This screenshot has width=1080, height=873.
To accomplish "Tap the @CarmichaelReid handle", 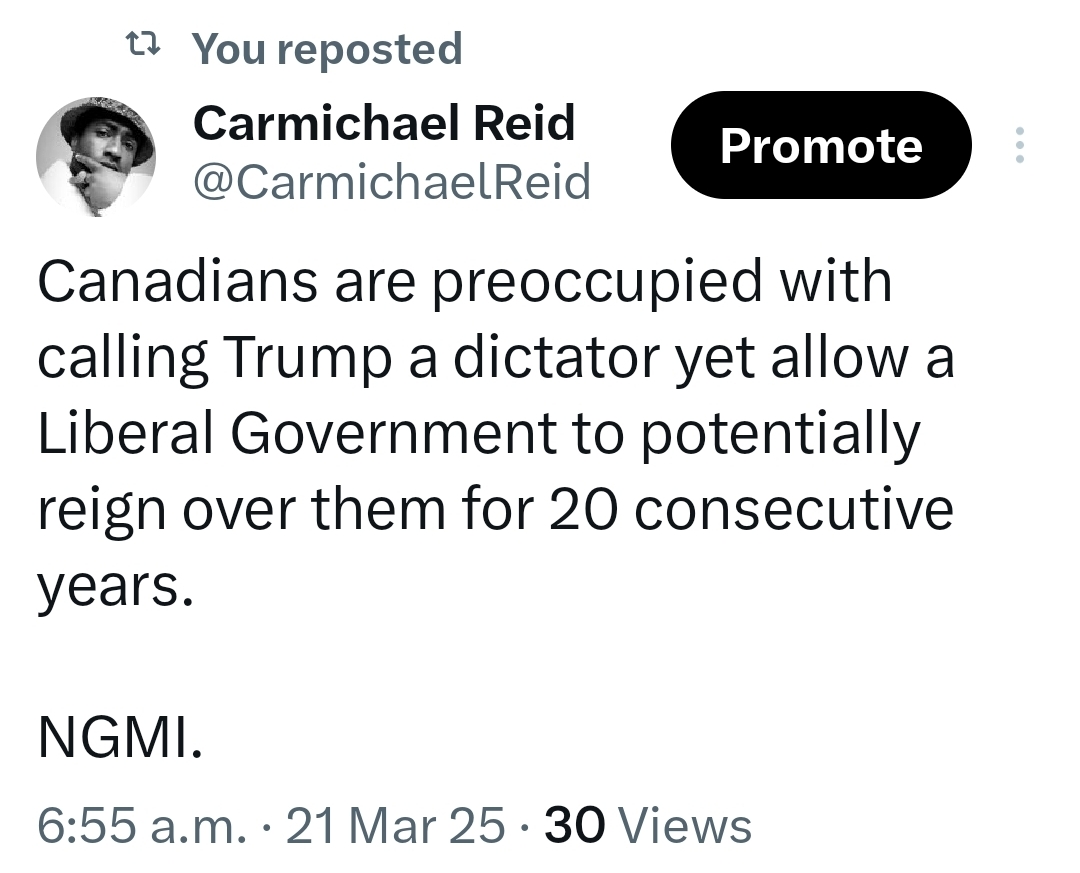I will click(x=391, y=181).
